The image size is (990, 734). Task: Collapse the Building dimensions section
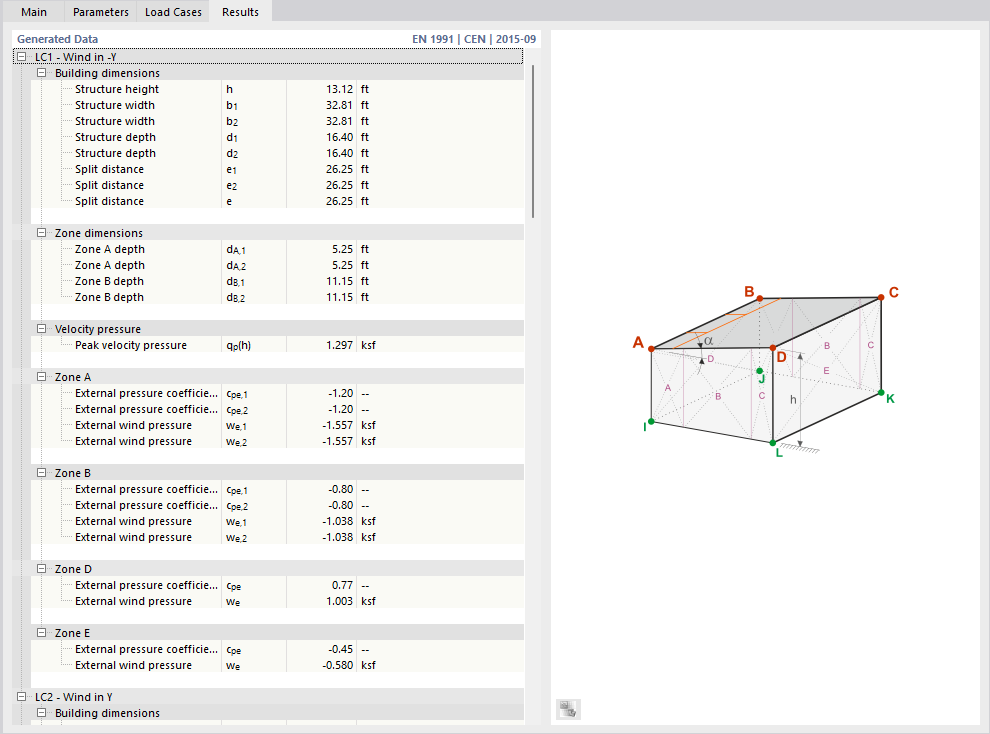coord(40,72)
